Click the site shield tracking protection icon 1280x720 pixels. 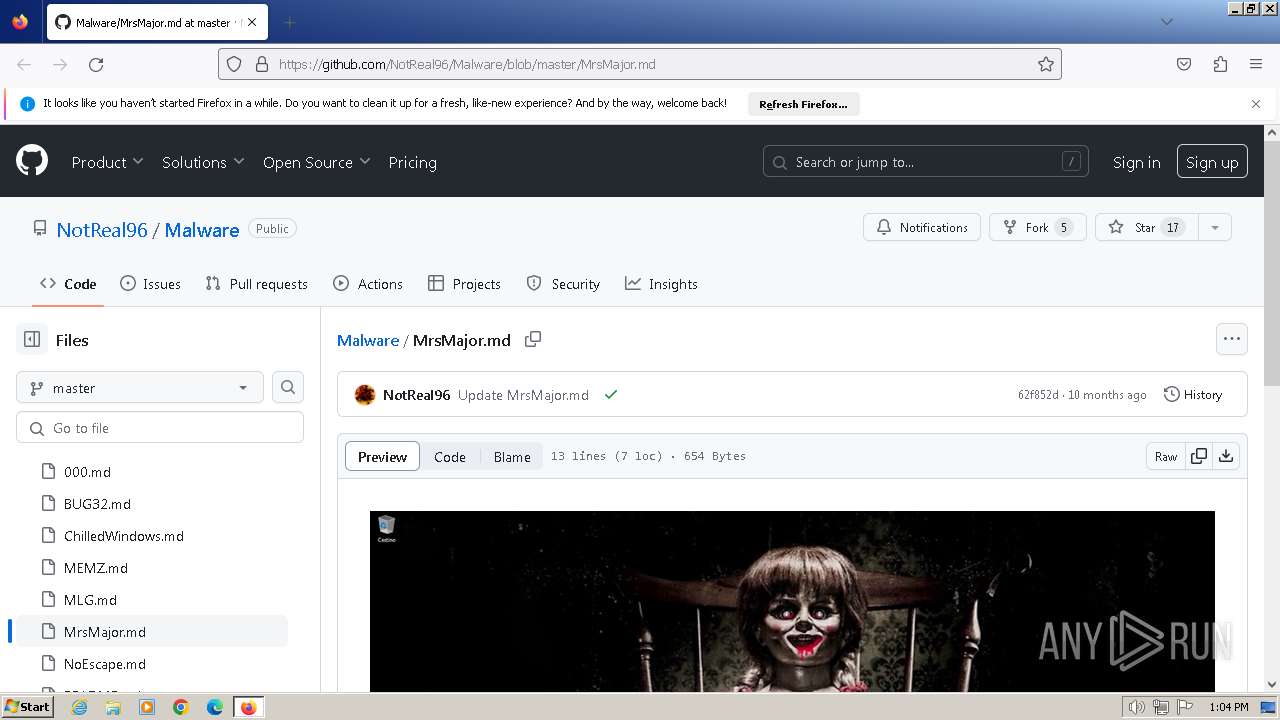tap(234, 64)
